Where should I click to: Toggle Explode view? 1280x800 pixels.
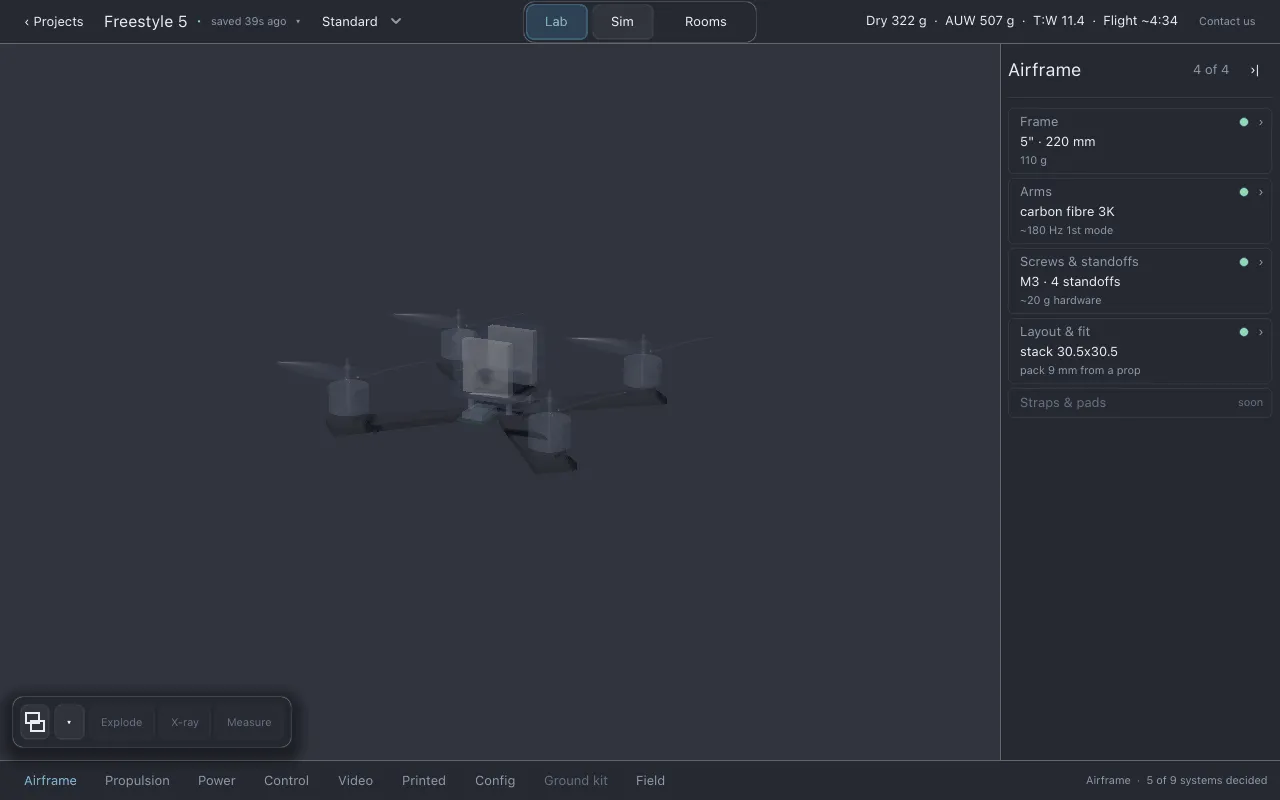click(x=121, y=722)
